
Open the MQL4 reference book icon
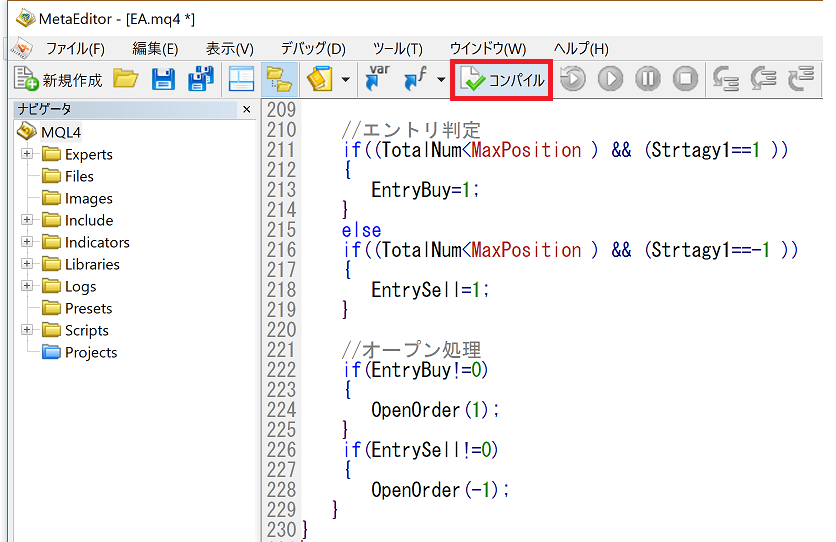(x=319, y=79)
